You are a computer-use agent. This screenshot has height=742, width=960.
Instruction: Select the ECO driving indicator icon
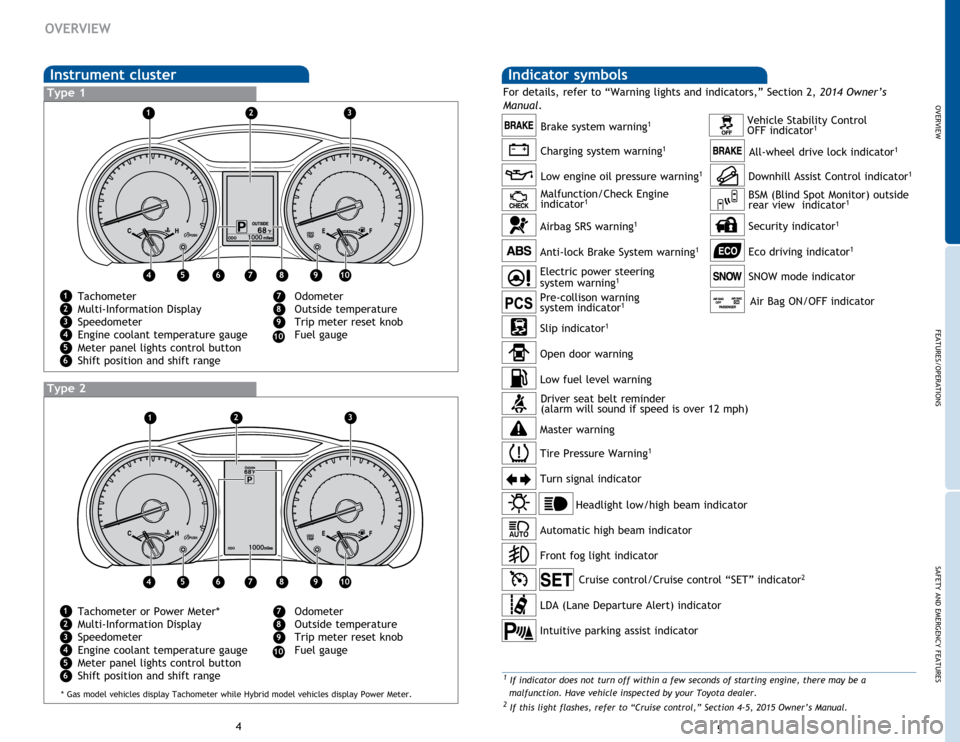click(x=727, y=251)
